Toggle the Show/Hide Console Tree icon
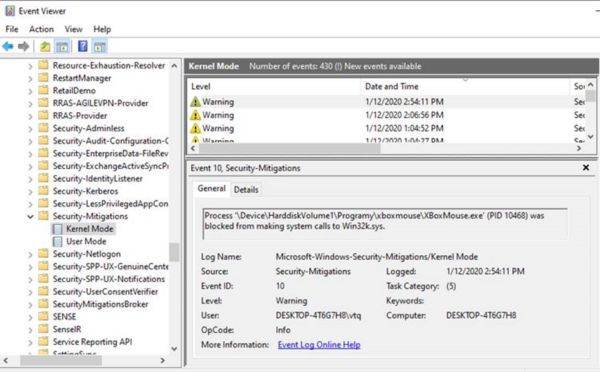Image resolution: width=600 pixels, height=372 pixels. [62, 47]
